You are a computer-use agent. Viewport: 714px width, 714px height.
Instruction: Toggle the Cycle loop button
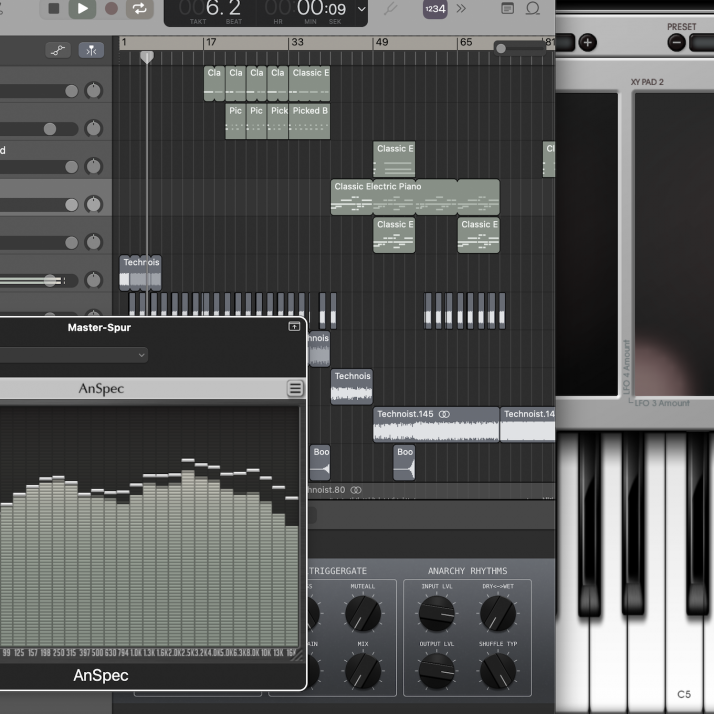pyautogui.click(x=140, y=9)
